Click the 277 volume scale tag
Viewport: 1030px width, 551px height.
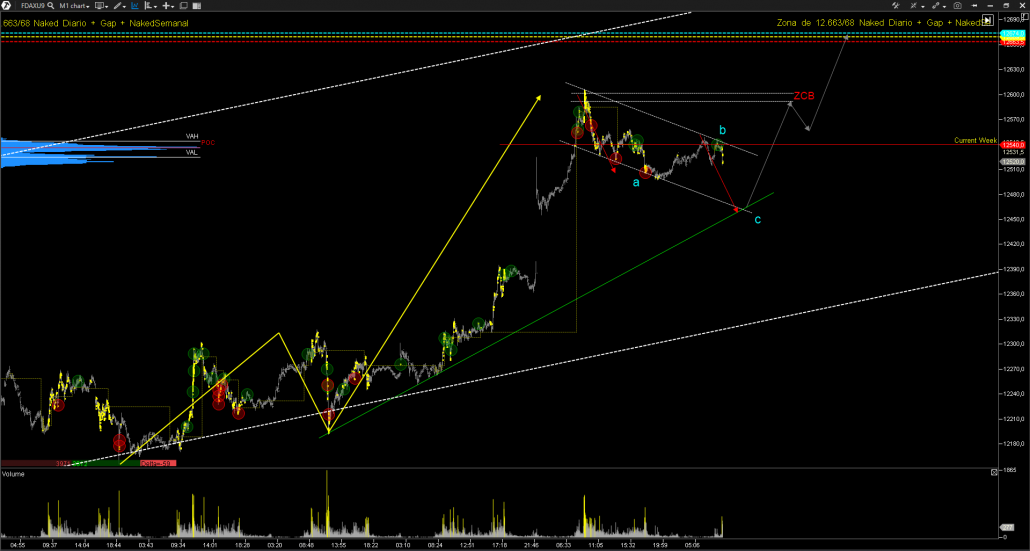pos(1007,527)
